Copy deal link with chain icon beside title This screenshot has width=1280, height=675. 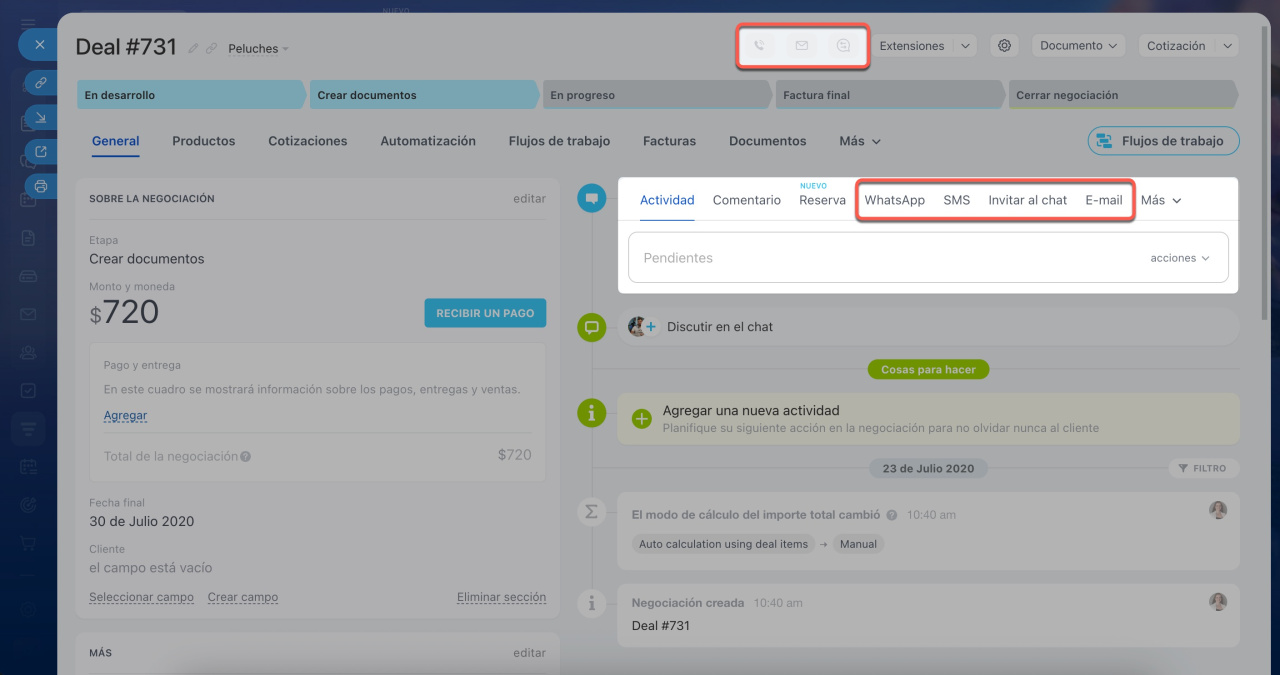(211, 48)
